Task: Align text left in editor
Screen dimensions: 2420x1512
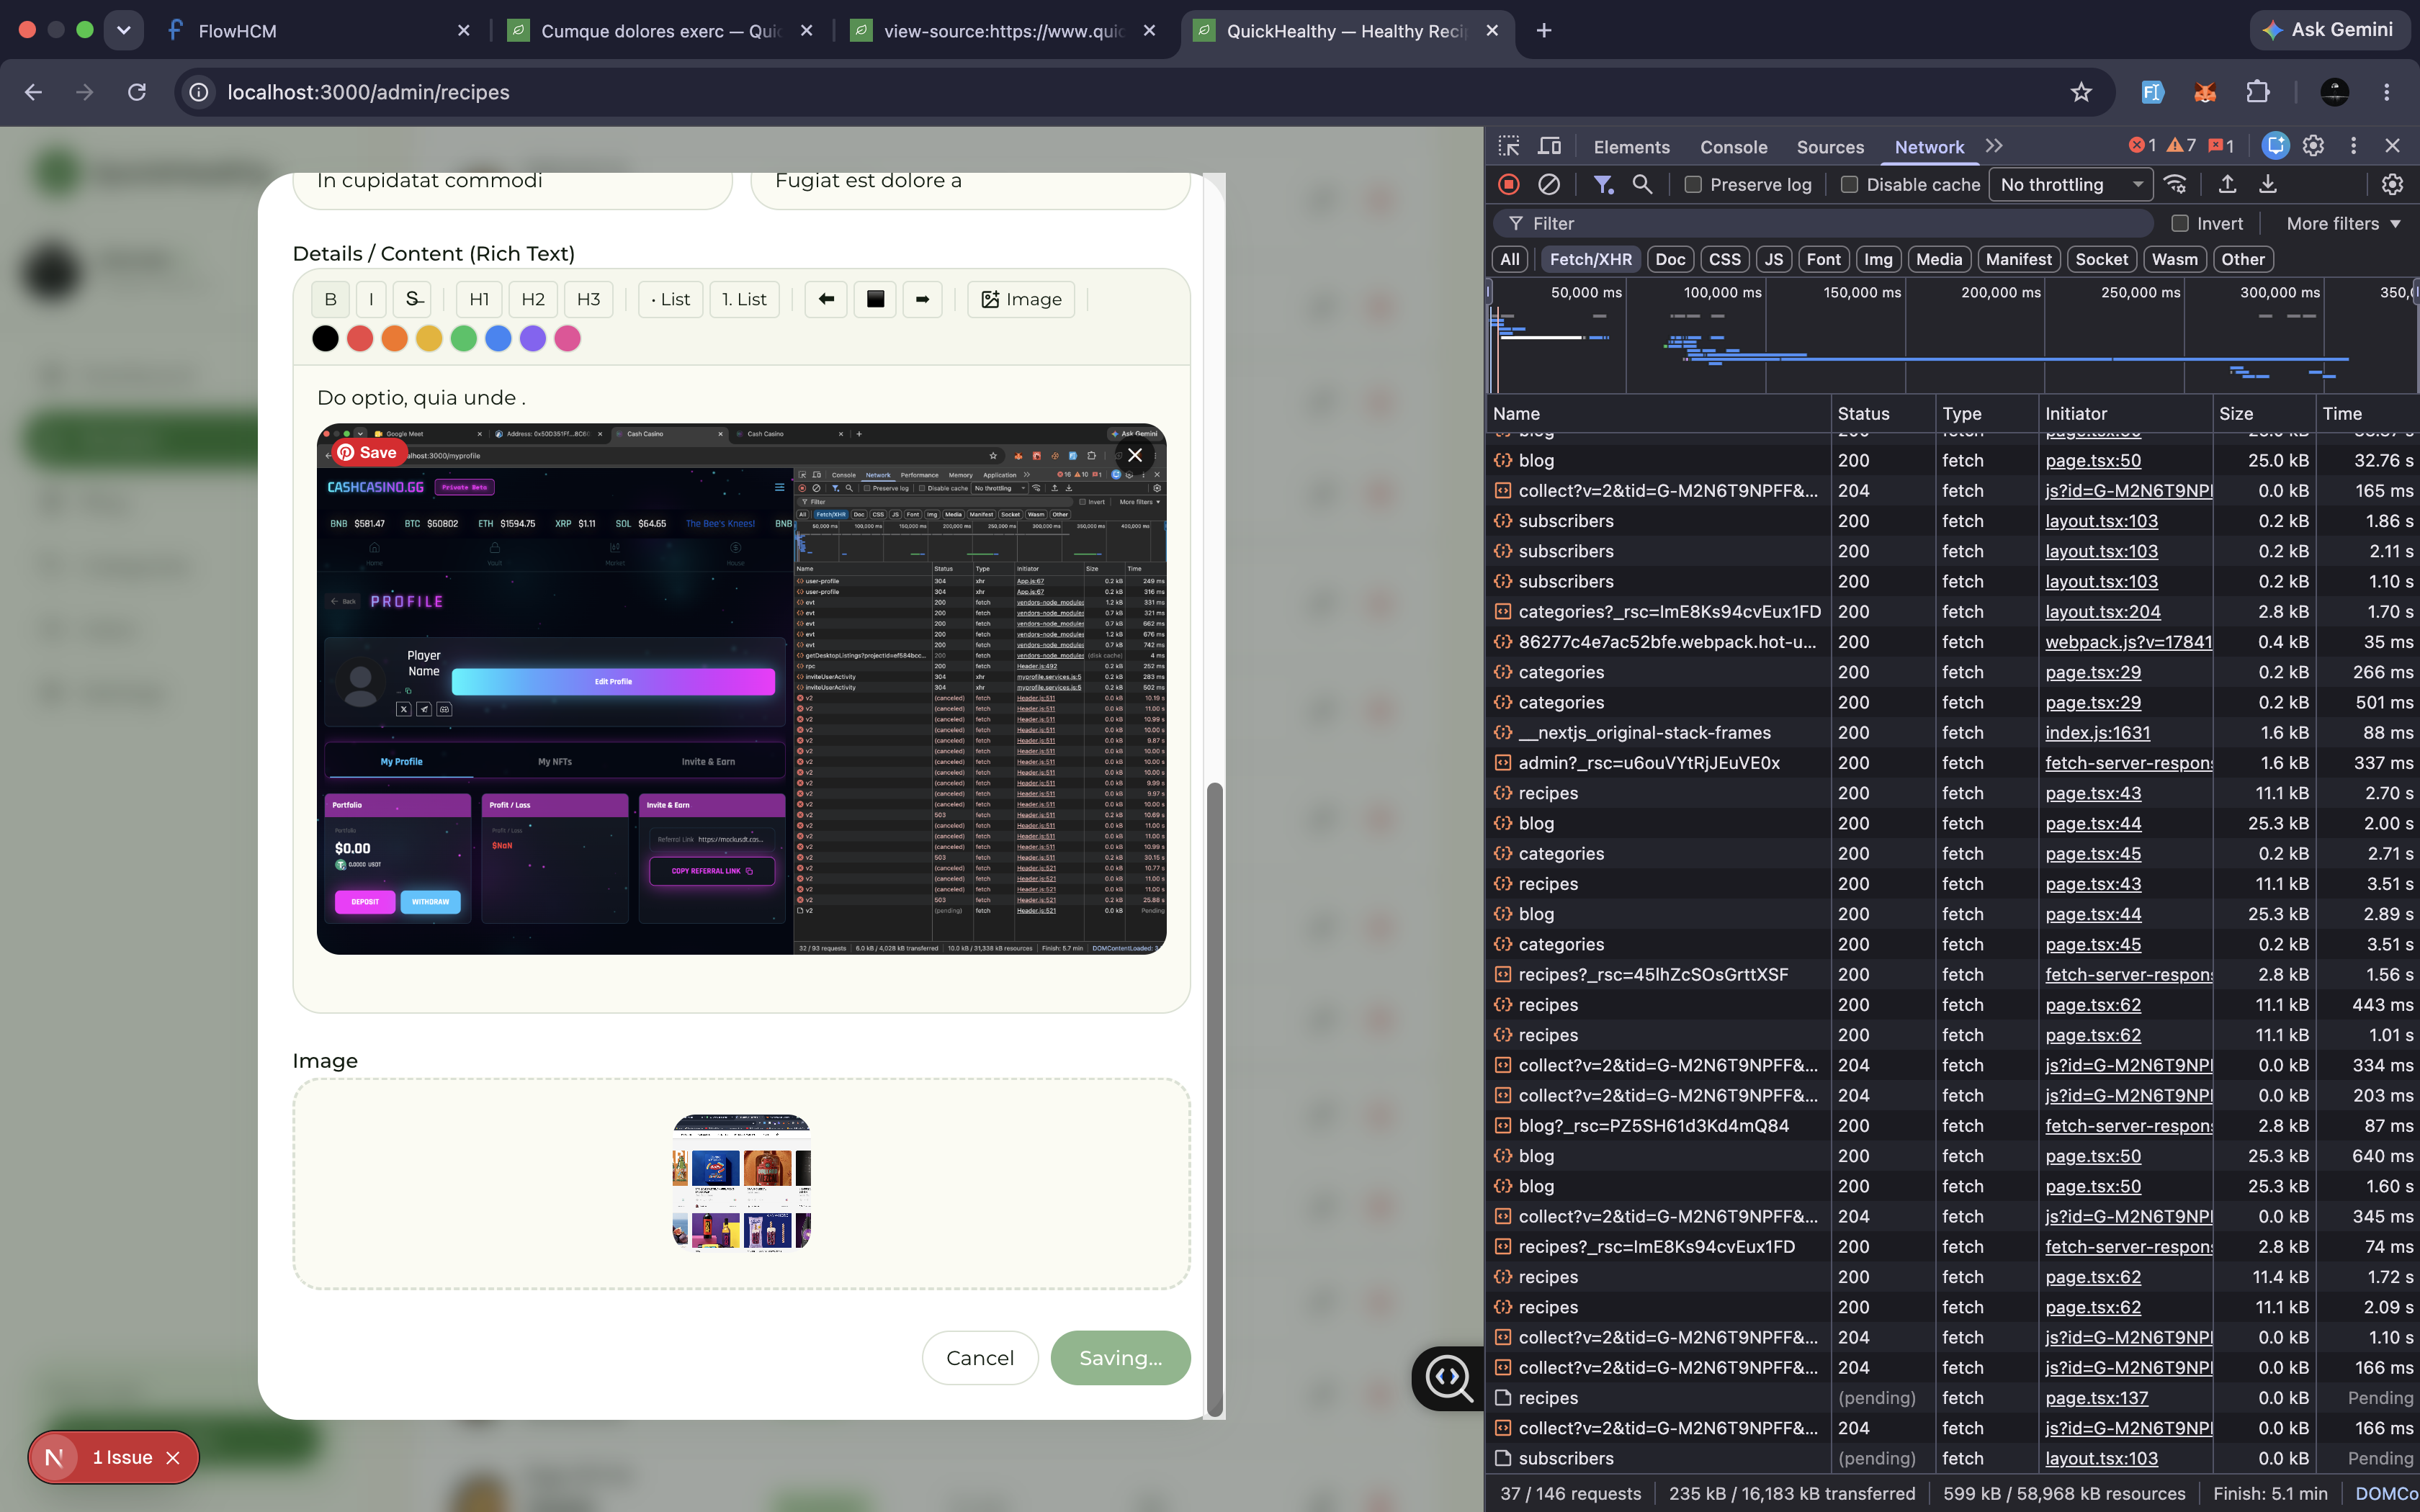Action: (x=826, y=299)
